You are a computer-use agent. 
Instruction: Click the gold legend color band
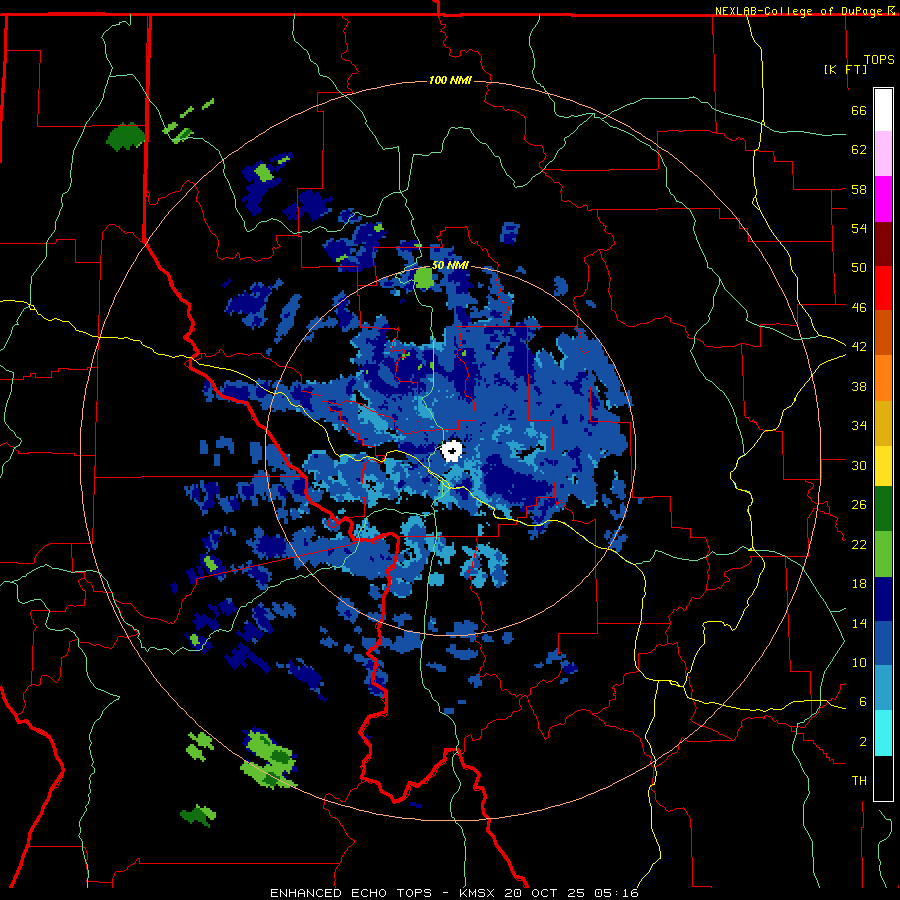coord(883,423)
